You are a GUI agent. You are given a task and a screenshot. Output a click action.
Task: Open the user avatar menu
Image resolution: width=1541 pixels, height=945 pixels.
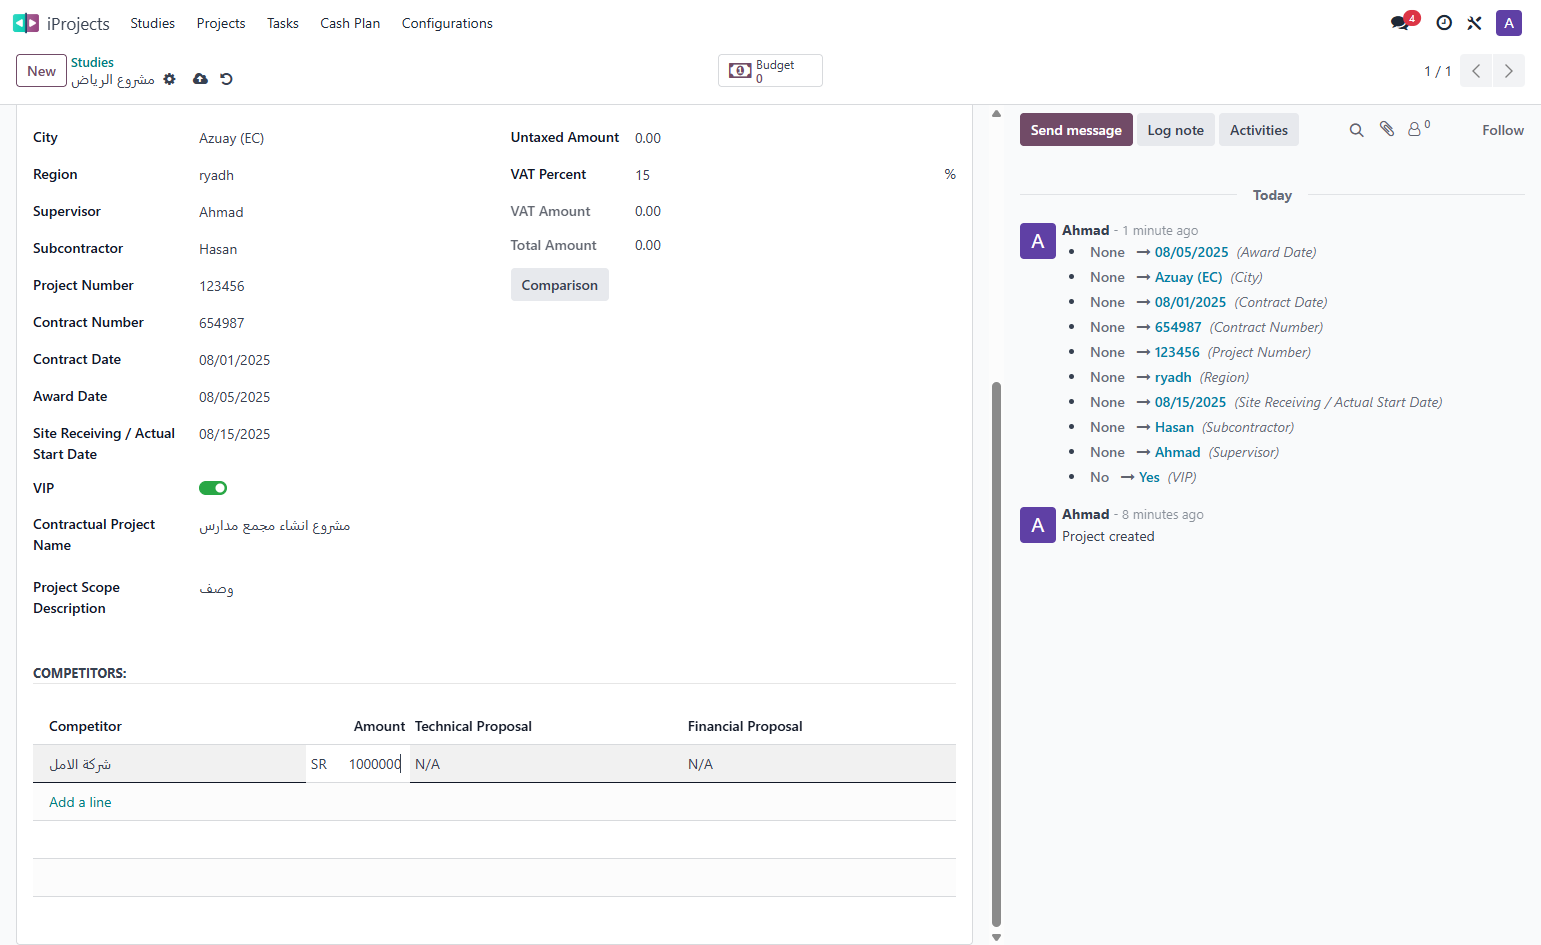click(x=1509, y=23)
